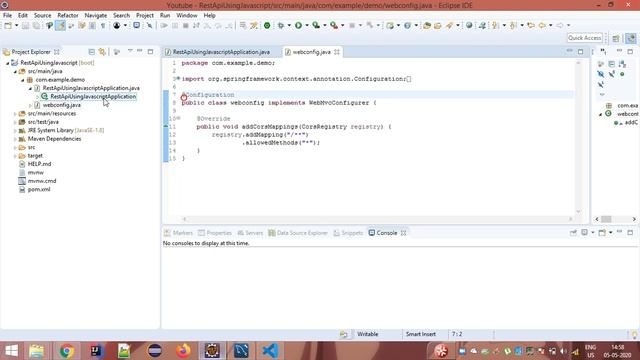640x360 pixels.
Task: Click the New file toolbar icon
Action: (8, 25)
